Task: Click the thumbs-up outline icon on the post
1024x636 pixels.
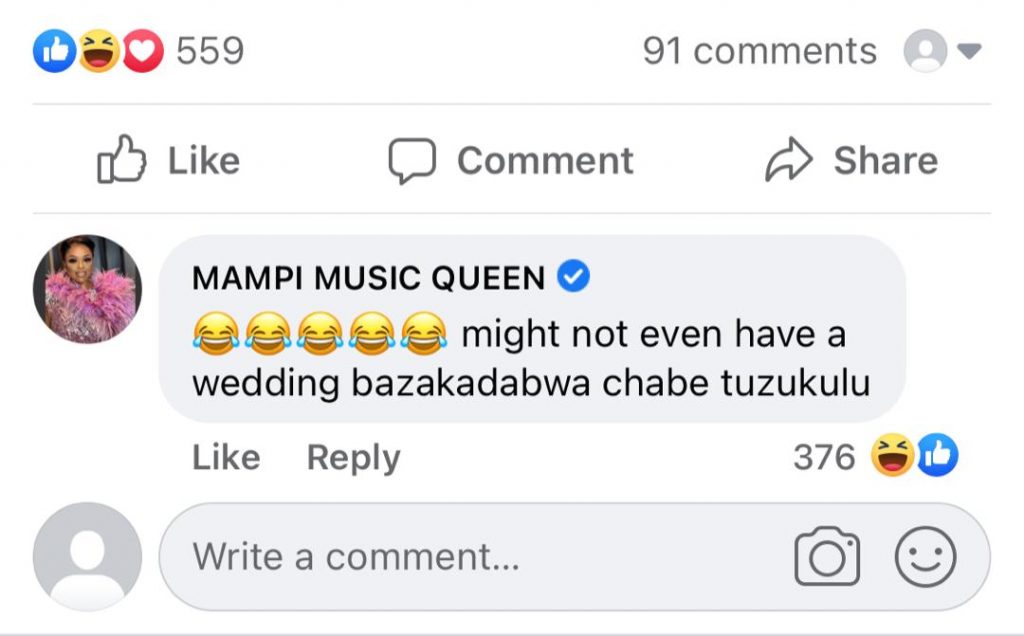Action: (122, 160)
